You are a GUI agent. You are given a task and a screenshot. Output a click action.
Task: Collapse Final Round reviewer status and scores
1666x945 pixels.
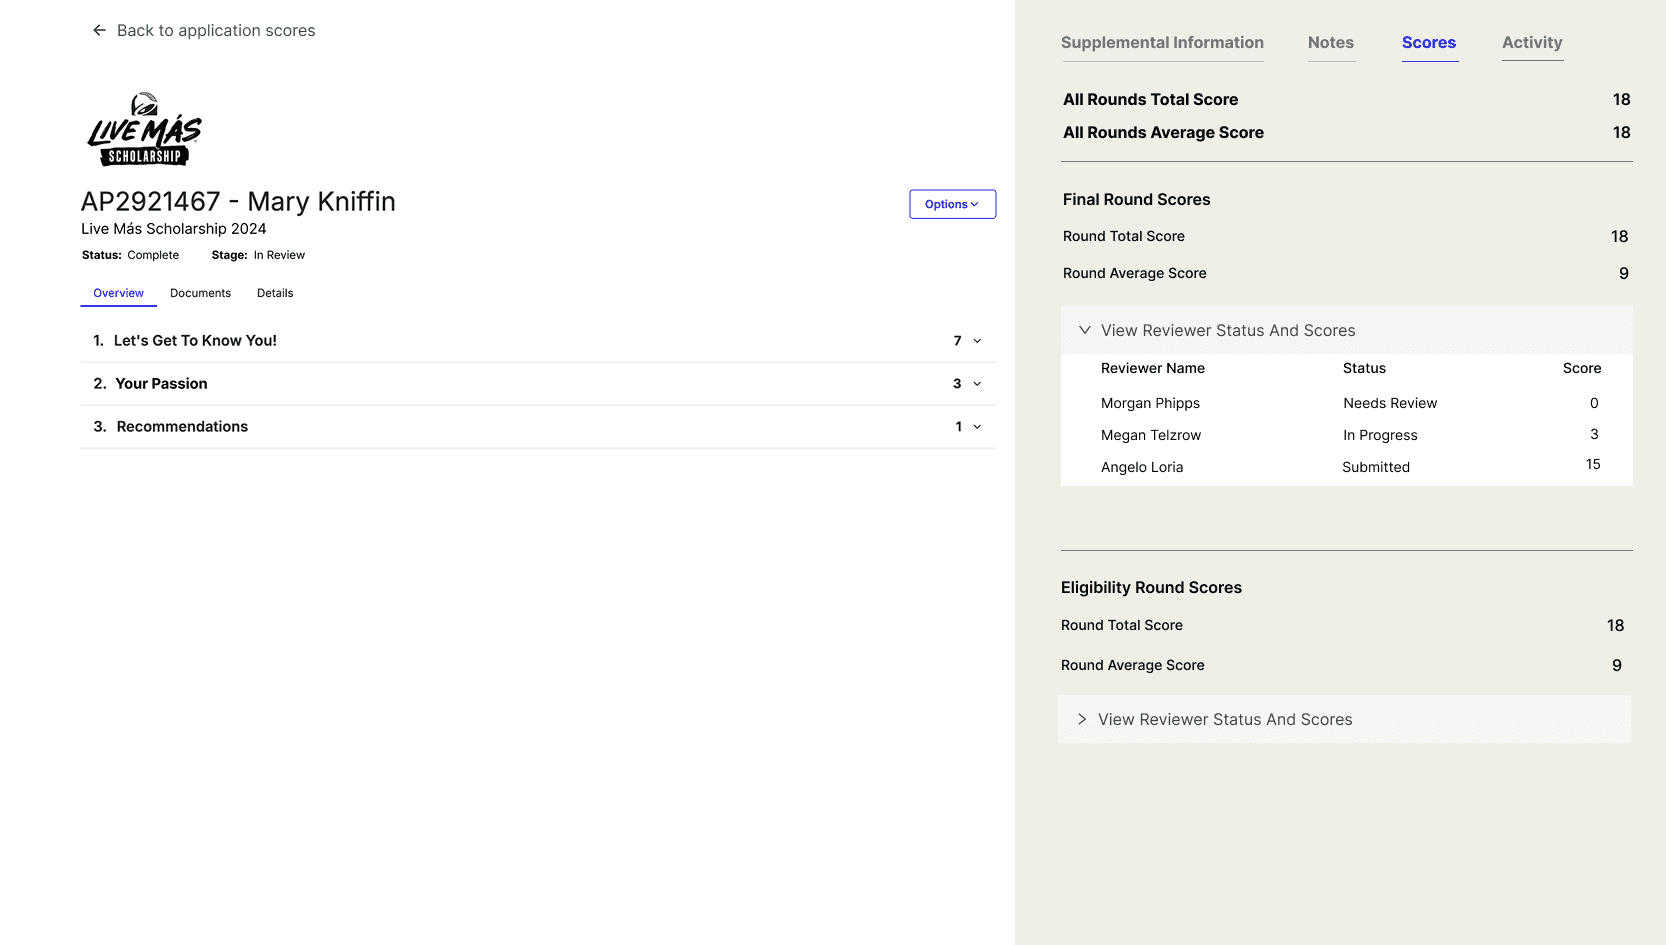point(1085,330)
